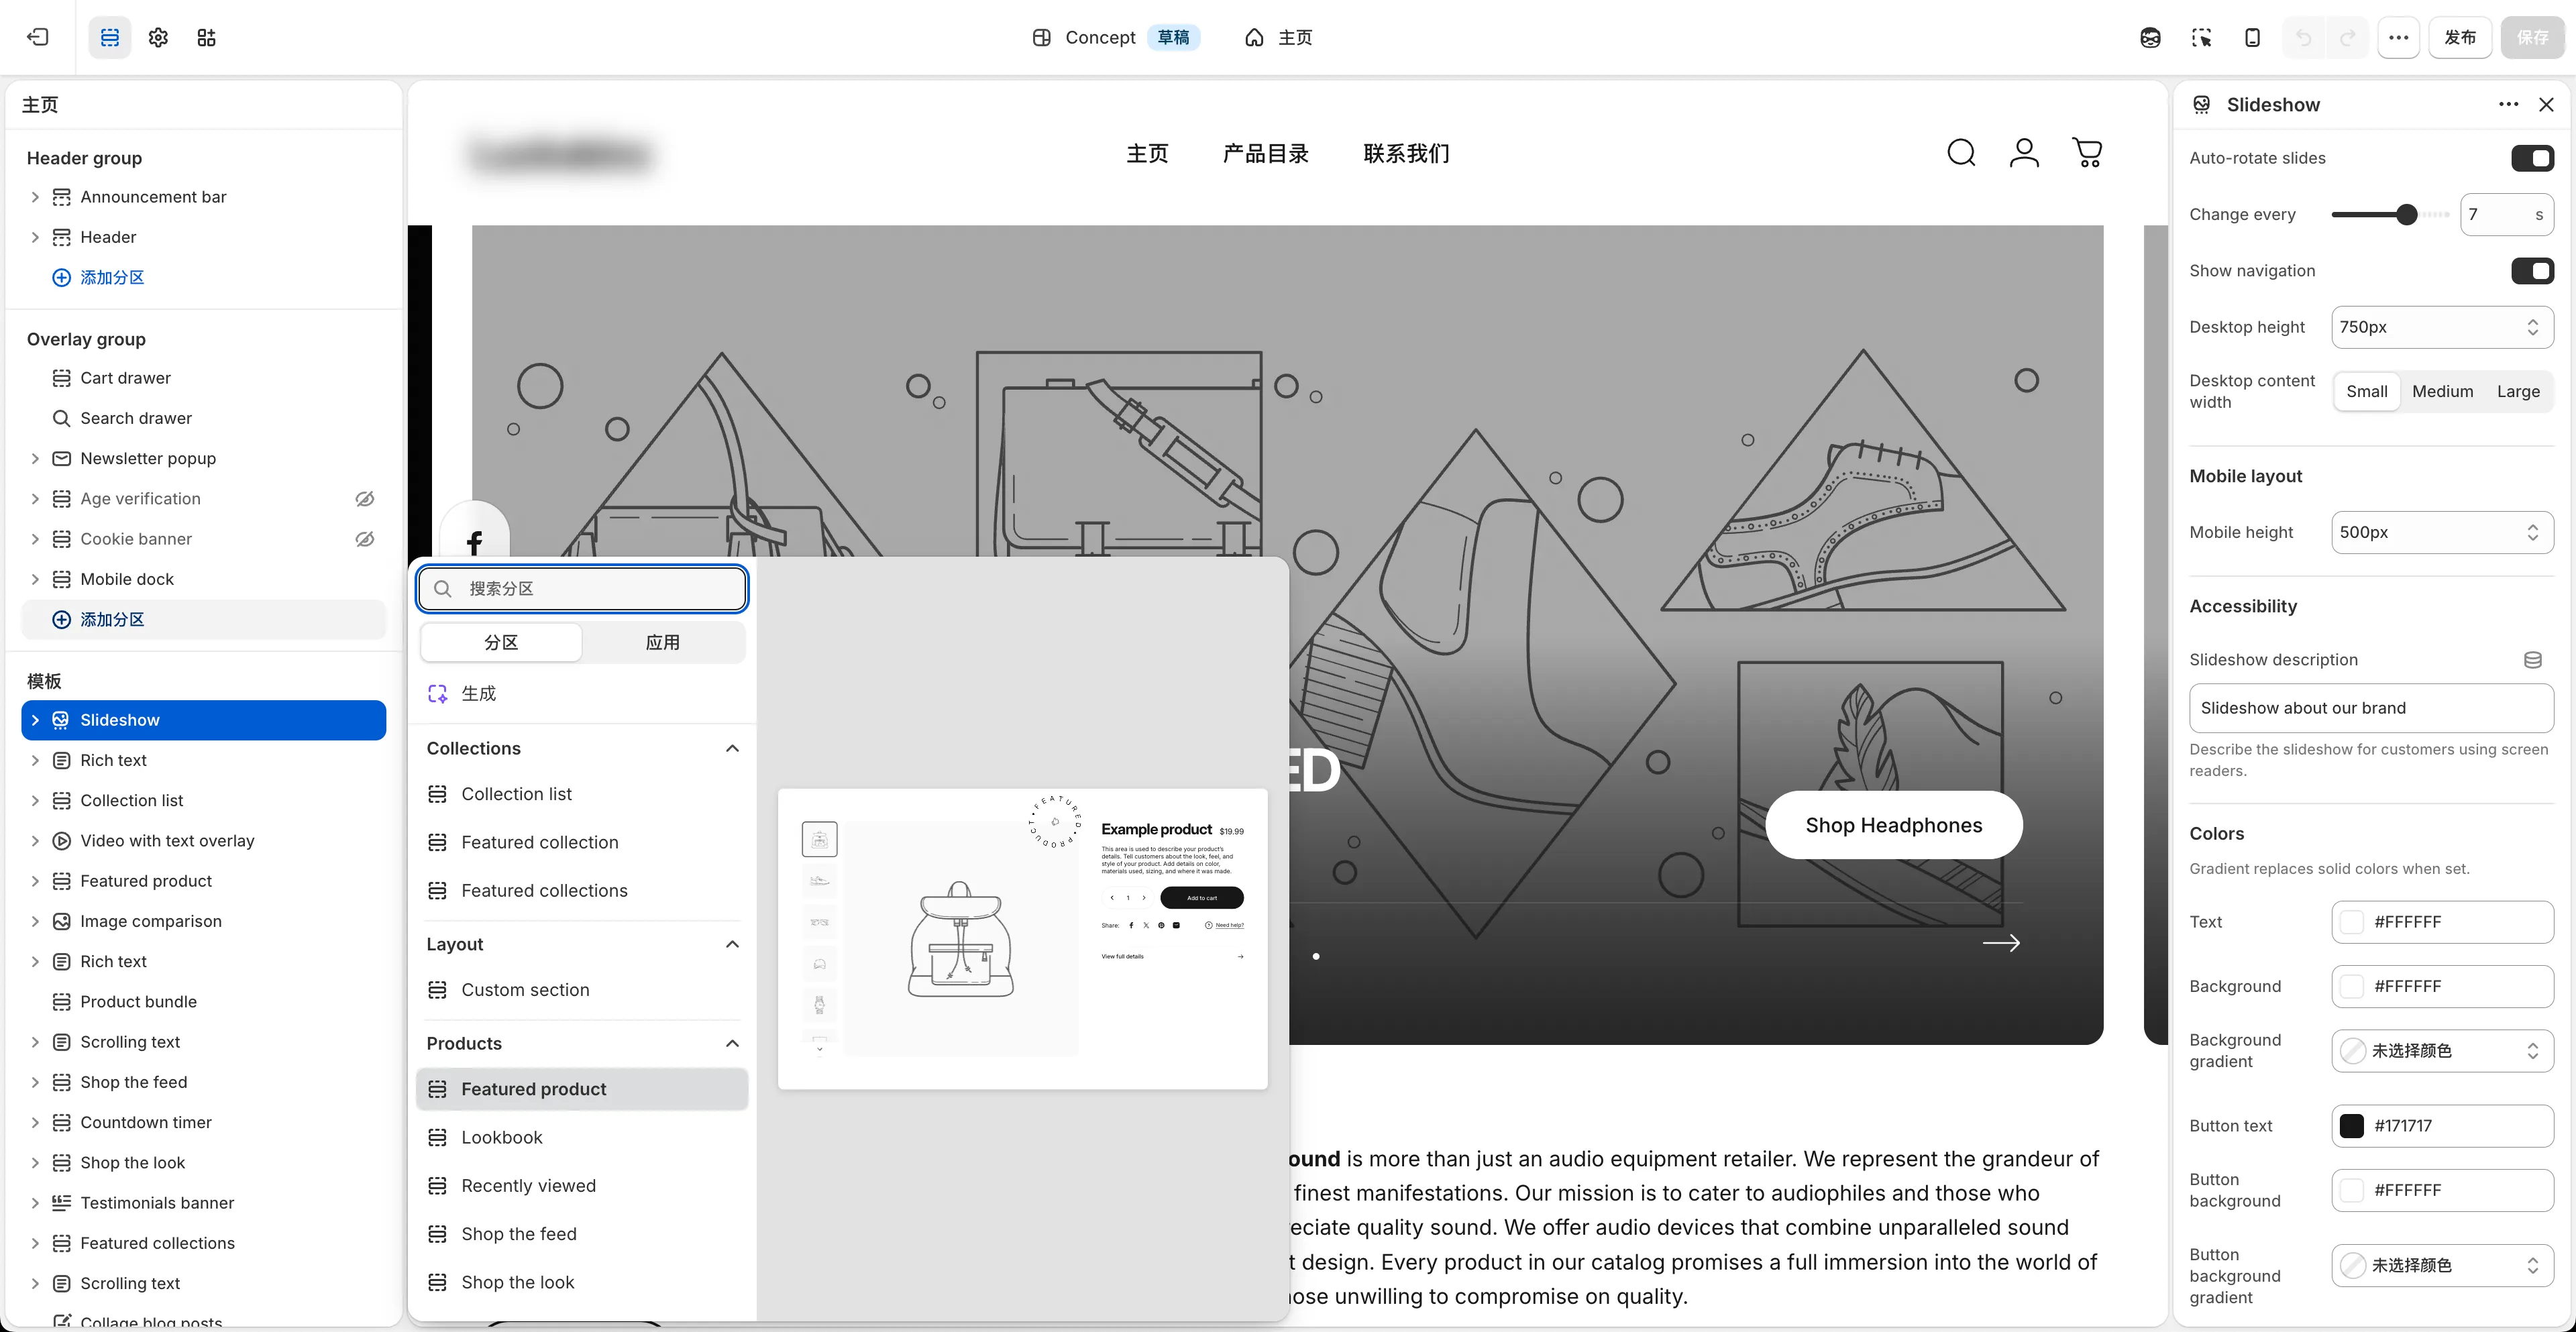Open the Desktop height dropdown
Image resolution: width=2576 pixels, height=1332 pixels.
(x=2442, y=327)
